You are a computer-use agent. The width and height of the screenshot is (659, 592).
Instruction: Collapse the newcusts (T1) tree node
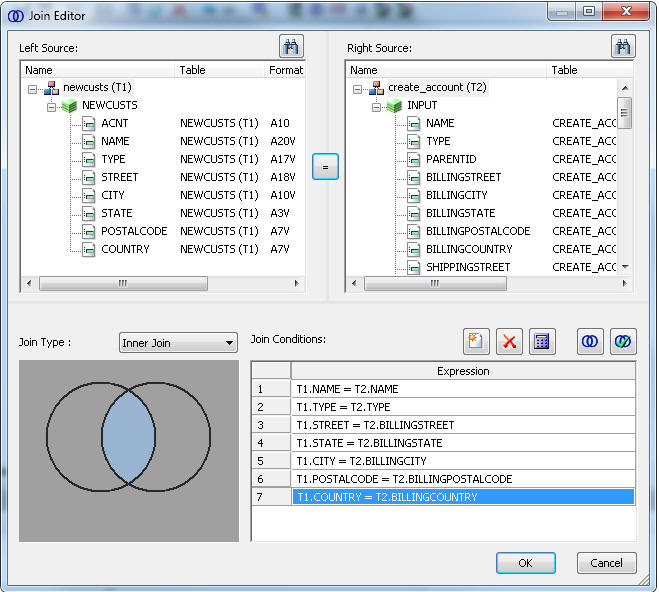(x=32, y=89)
